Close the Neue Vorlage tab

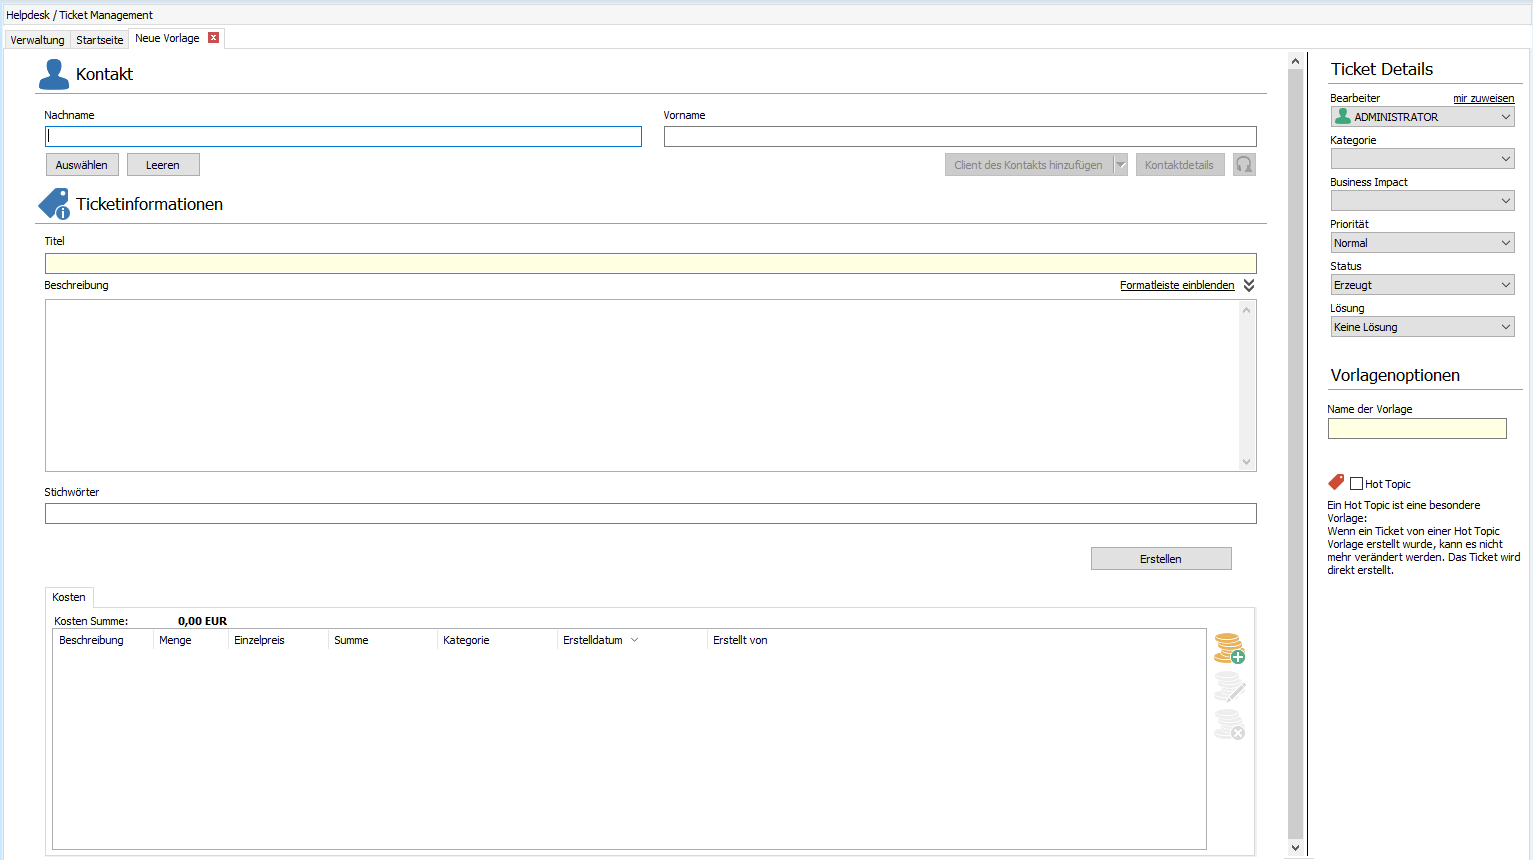point(213,38)
